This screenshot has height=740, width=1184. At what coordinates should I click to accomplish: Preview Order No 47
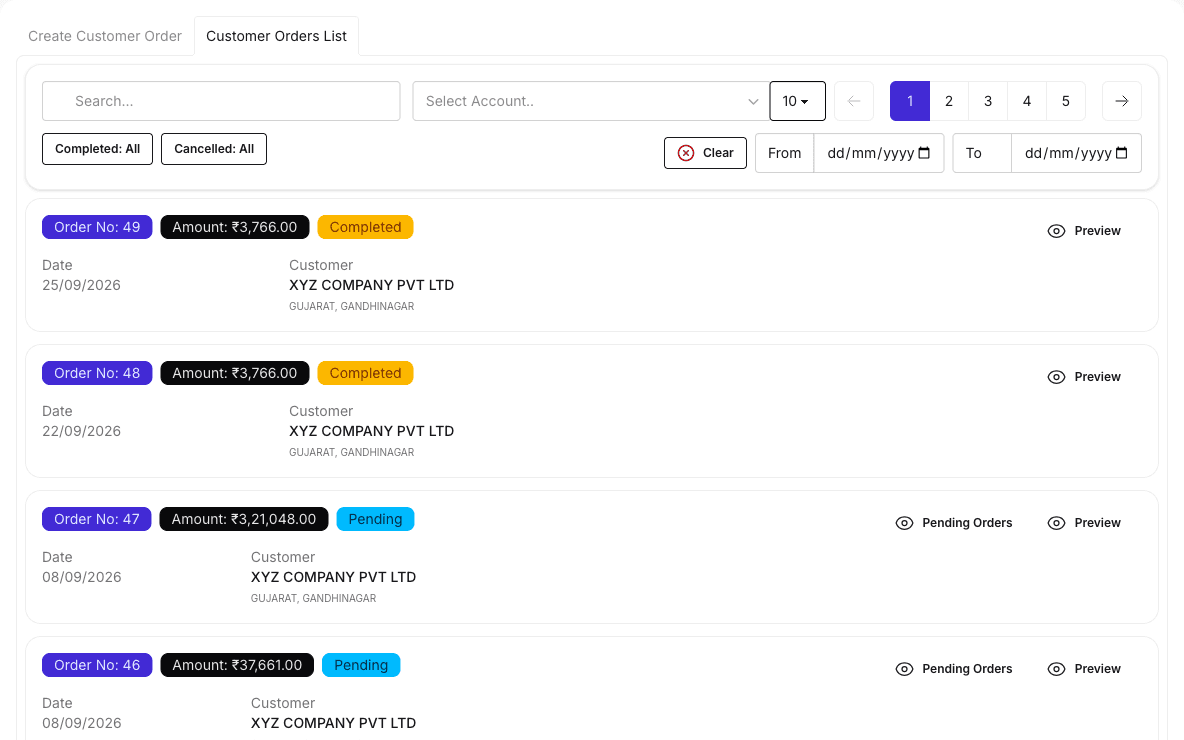point(1084,523)
